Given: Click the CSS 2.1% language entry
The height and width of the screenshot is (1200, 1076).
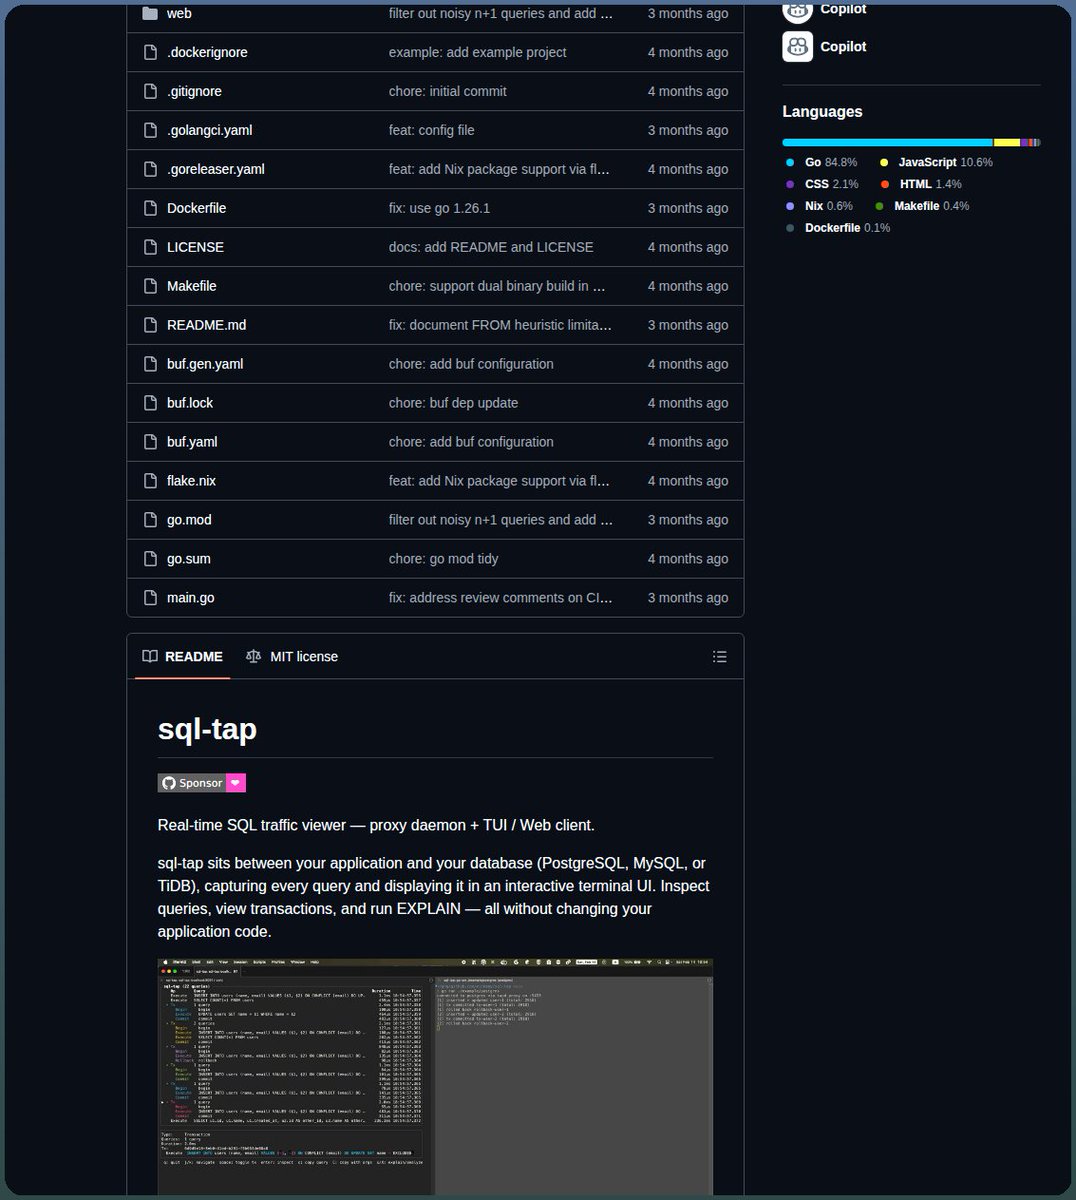Looking at the screenshot, I should tap(821, 184).
